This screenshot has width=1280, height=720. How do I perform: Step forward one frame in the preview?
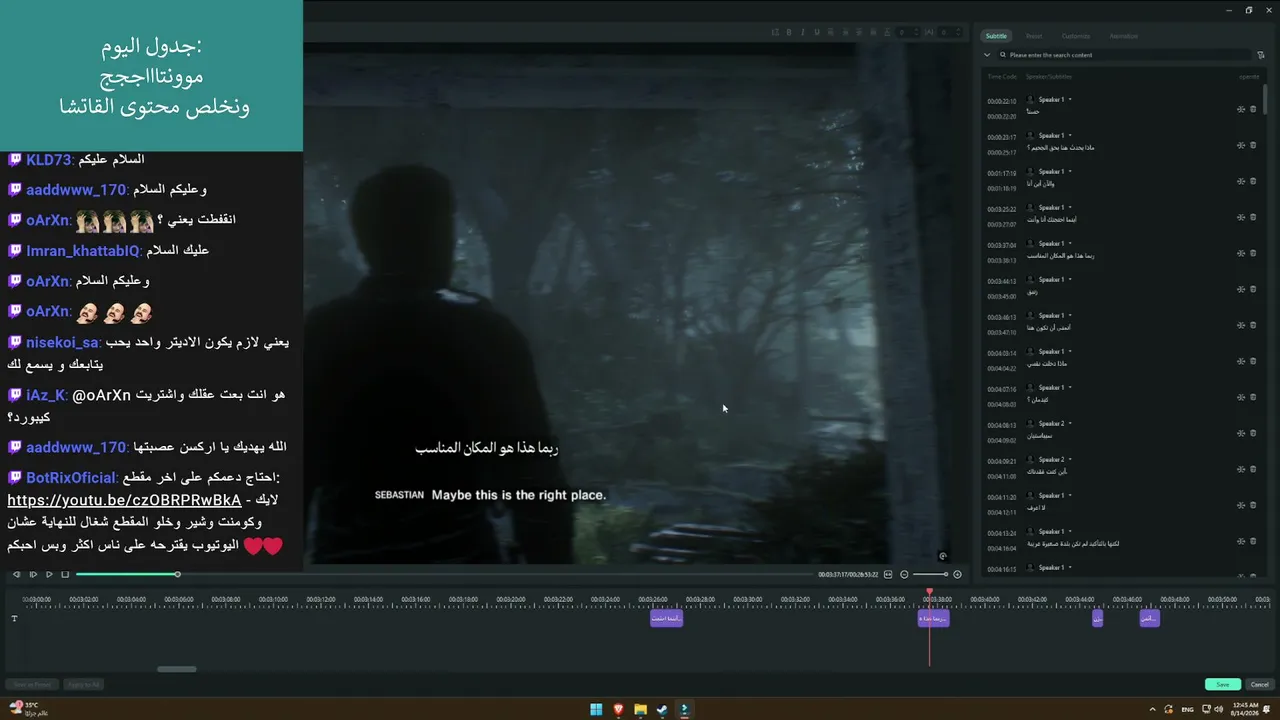[33, 574]
